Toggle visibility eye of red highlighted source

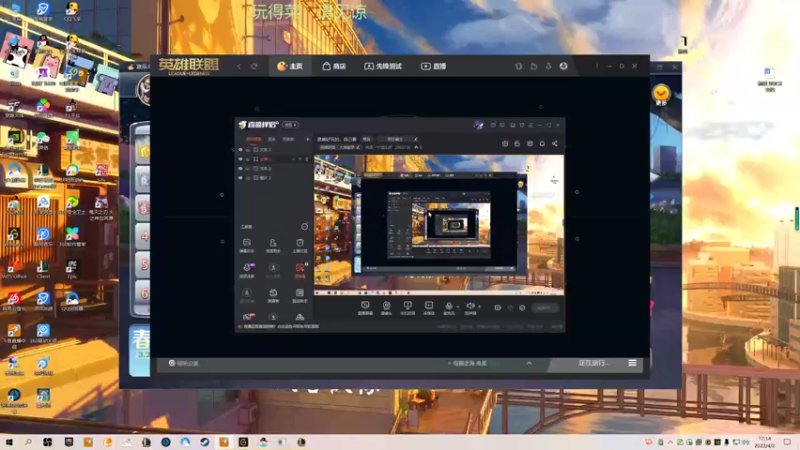point(240,159)
